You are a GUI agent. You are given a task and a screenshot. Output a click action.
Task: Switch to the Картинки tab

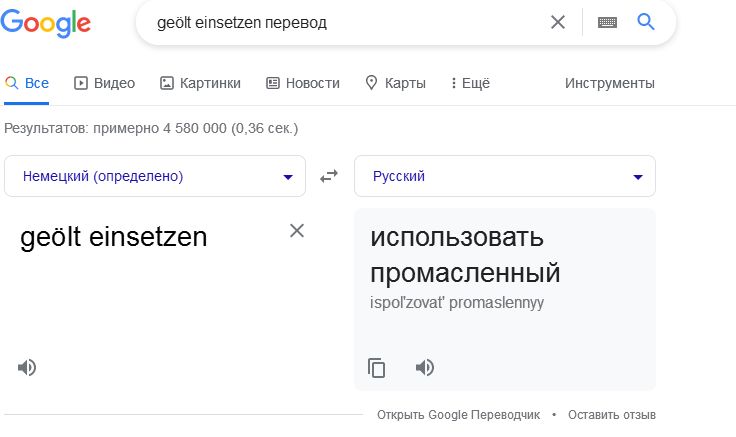(200, 83)
